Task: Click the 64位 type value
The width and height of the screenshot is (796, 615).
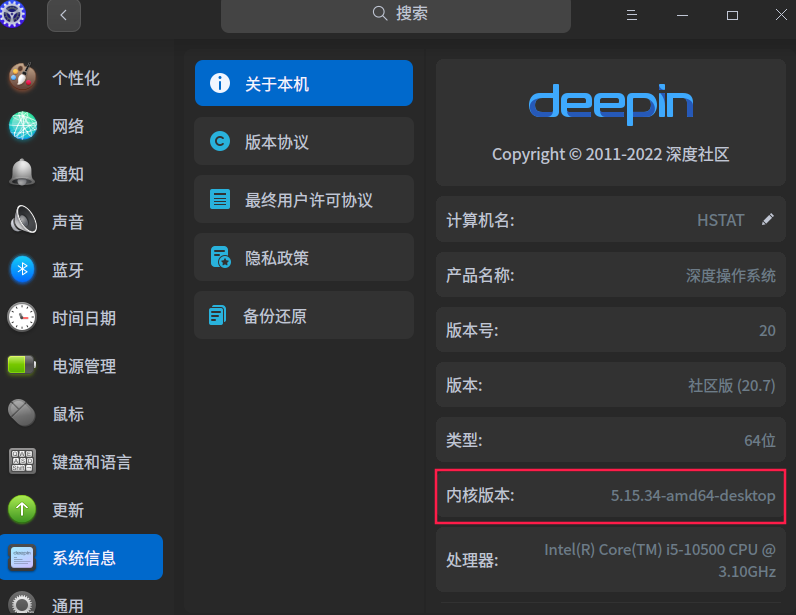Action: [x=759, y=440]
